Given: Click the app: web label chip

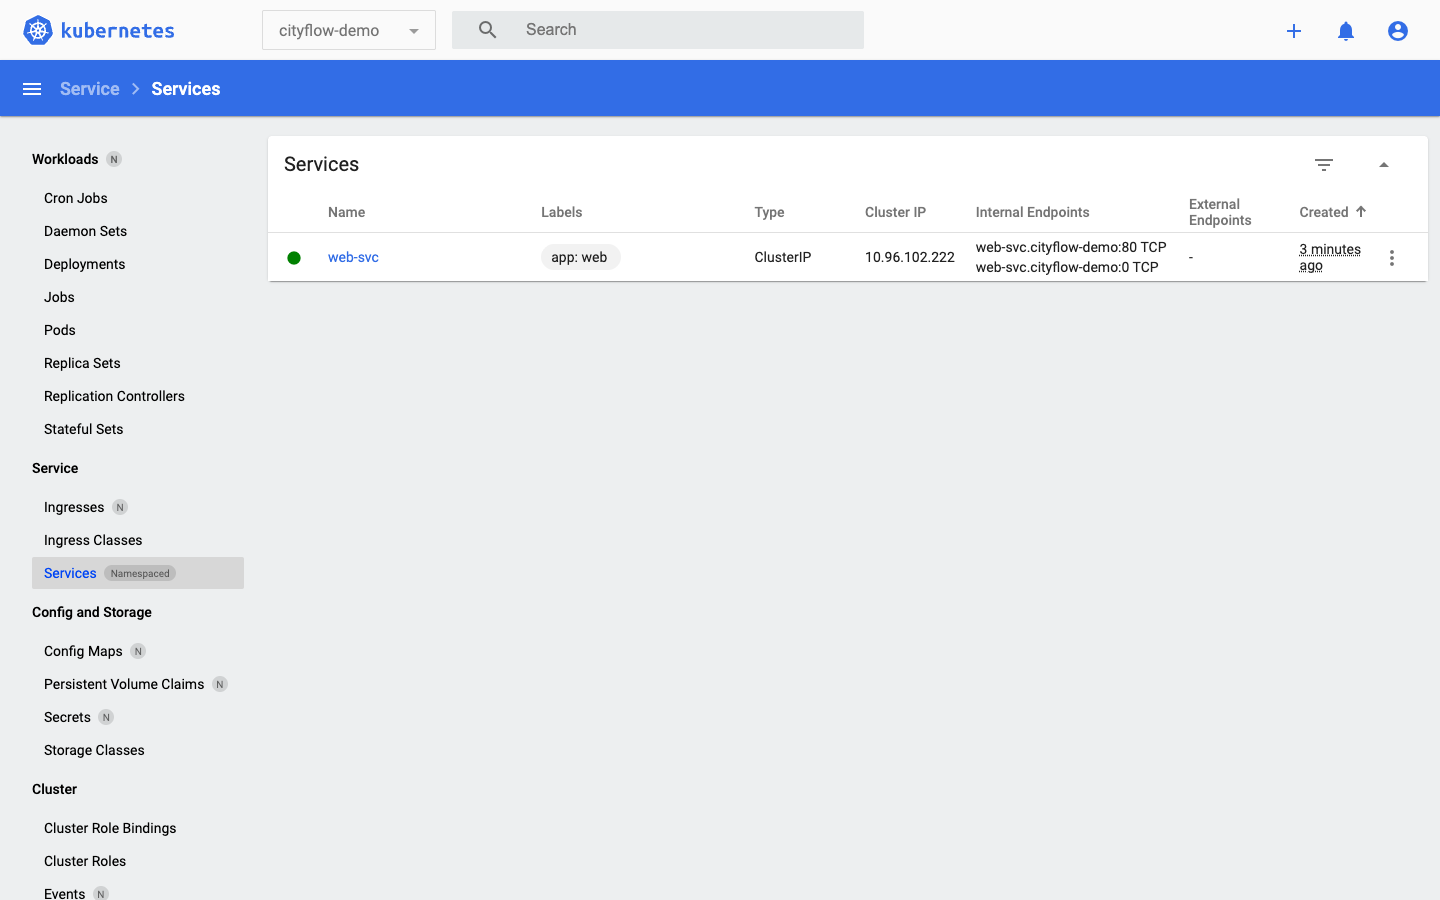Looking at the screenshot, I should coord(580,257).
